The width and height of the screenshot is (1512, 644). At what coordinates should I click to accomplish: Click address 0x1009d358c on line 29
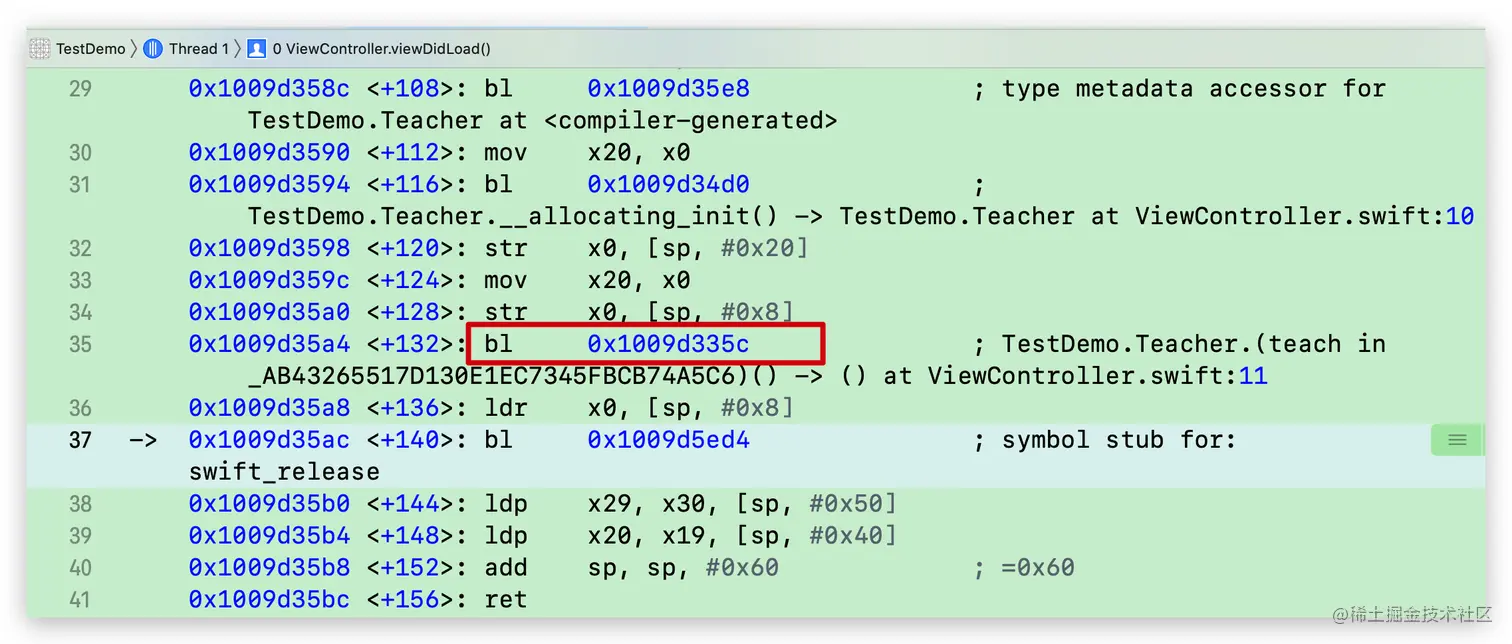point(269,88)
